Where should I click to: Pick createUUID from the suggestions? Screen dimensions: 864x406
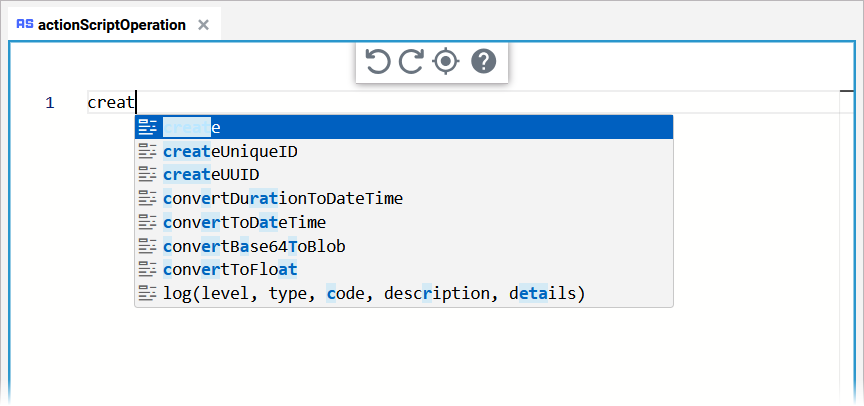click(x=211, y=175)
